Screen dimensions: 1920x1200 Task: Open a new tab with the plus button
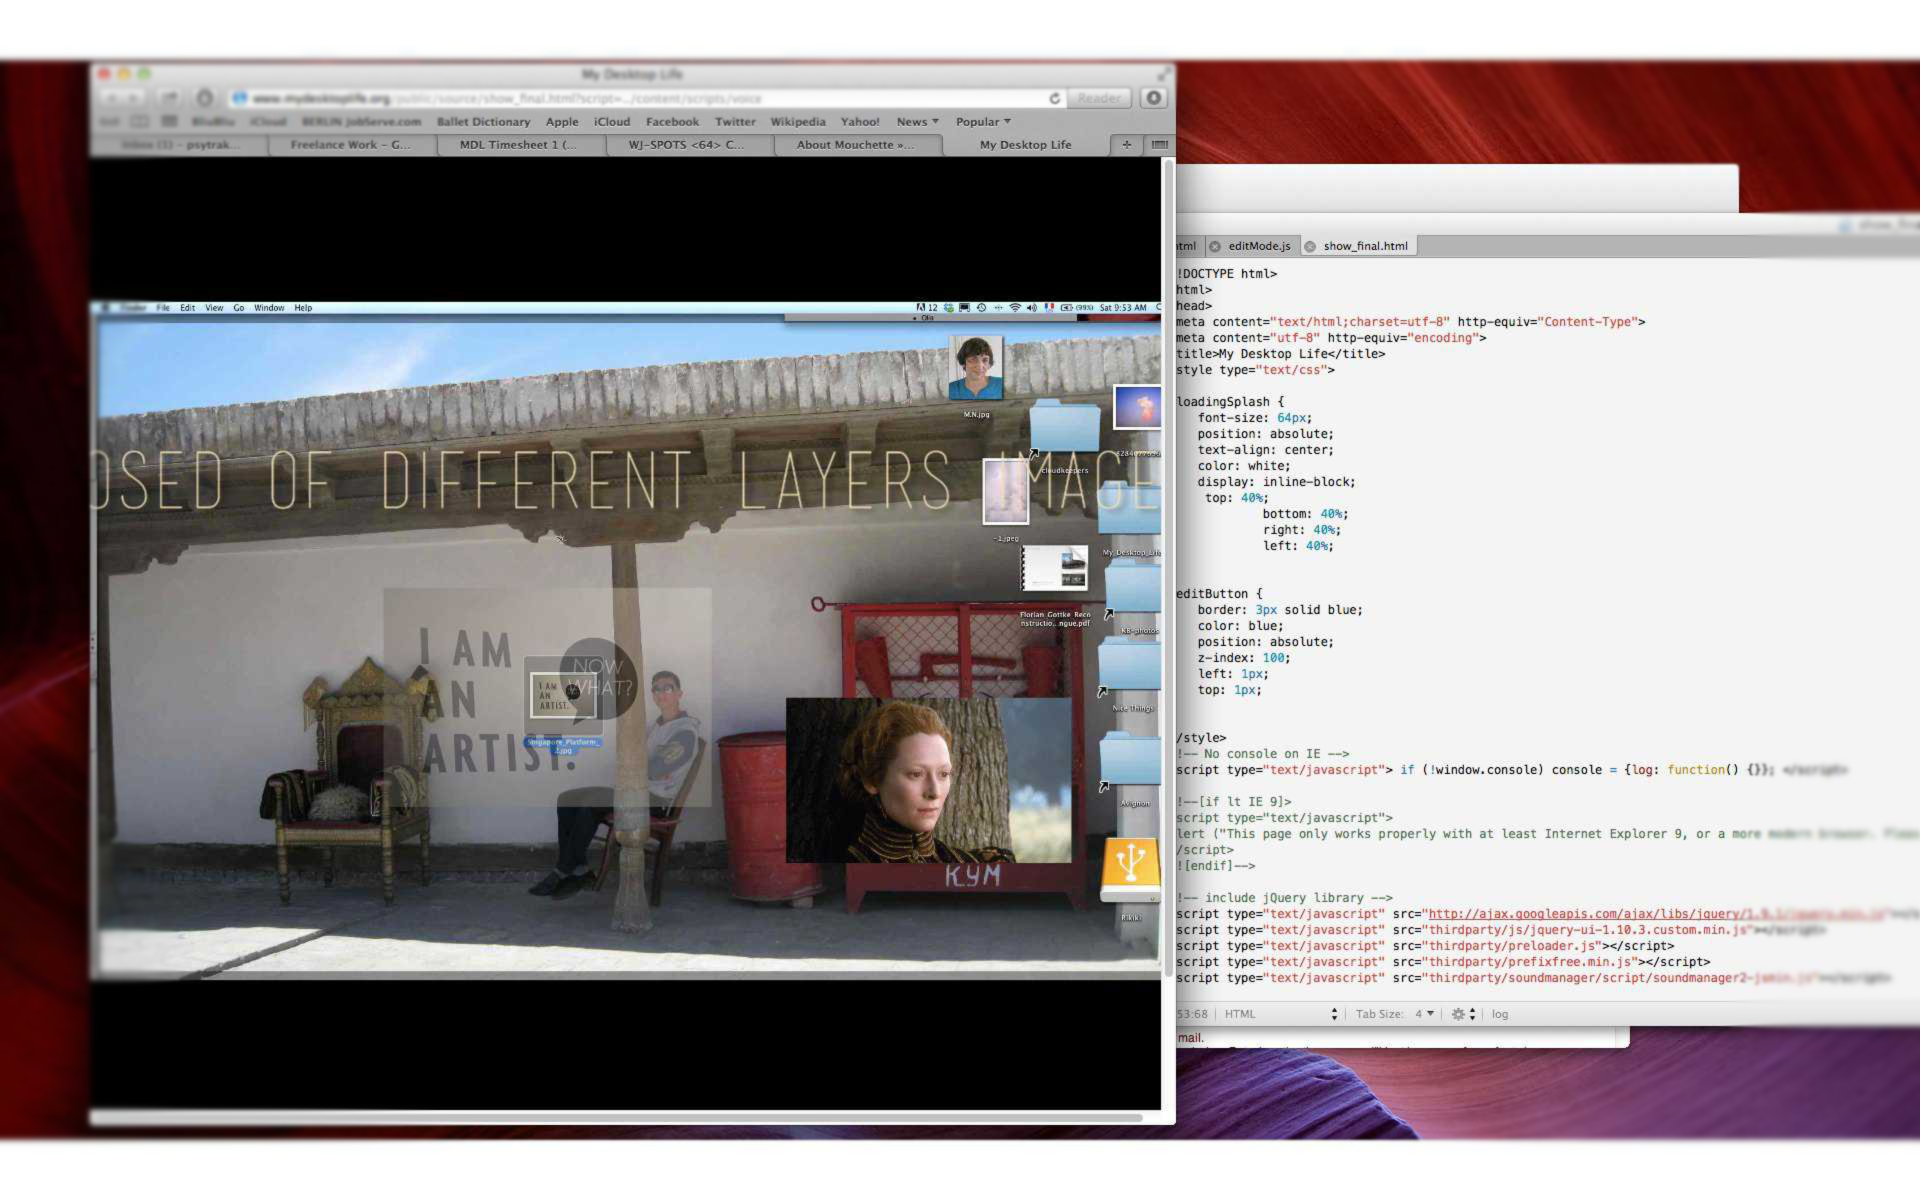tap(1127, 145)
